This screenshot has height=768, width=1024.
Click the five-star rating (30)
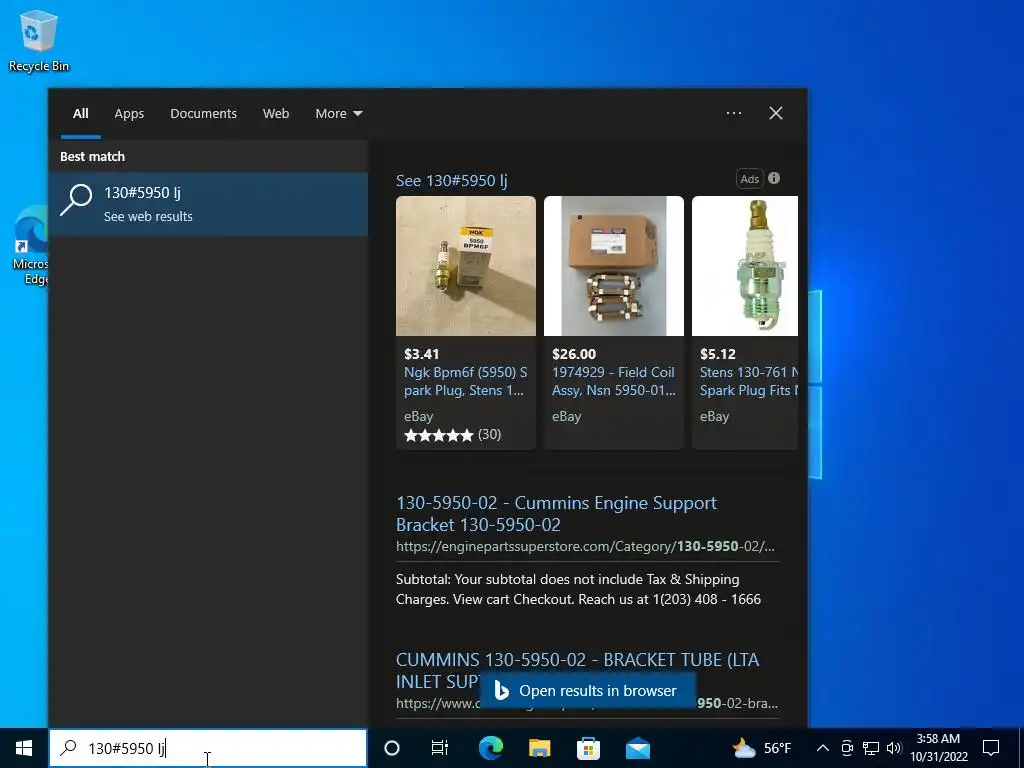tap(453, 435)
